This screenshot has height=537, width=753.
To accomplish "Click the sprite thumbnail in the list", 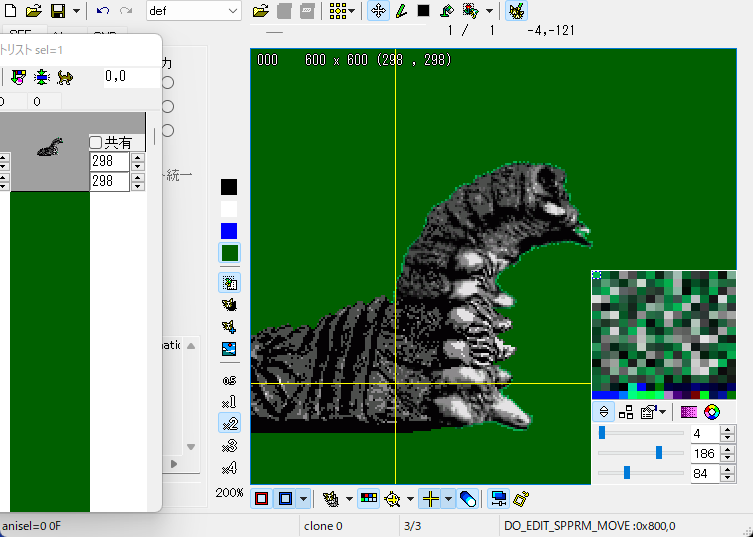I will point(50,147).
